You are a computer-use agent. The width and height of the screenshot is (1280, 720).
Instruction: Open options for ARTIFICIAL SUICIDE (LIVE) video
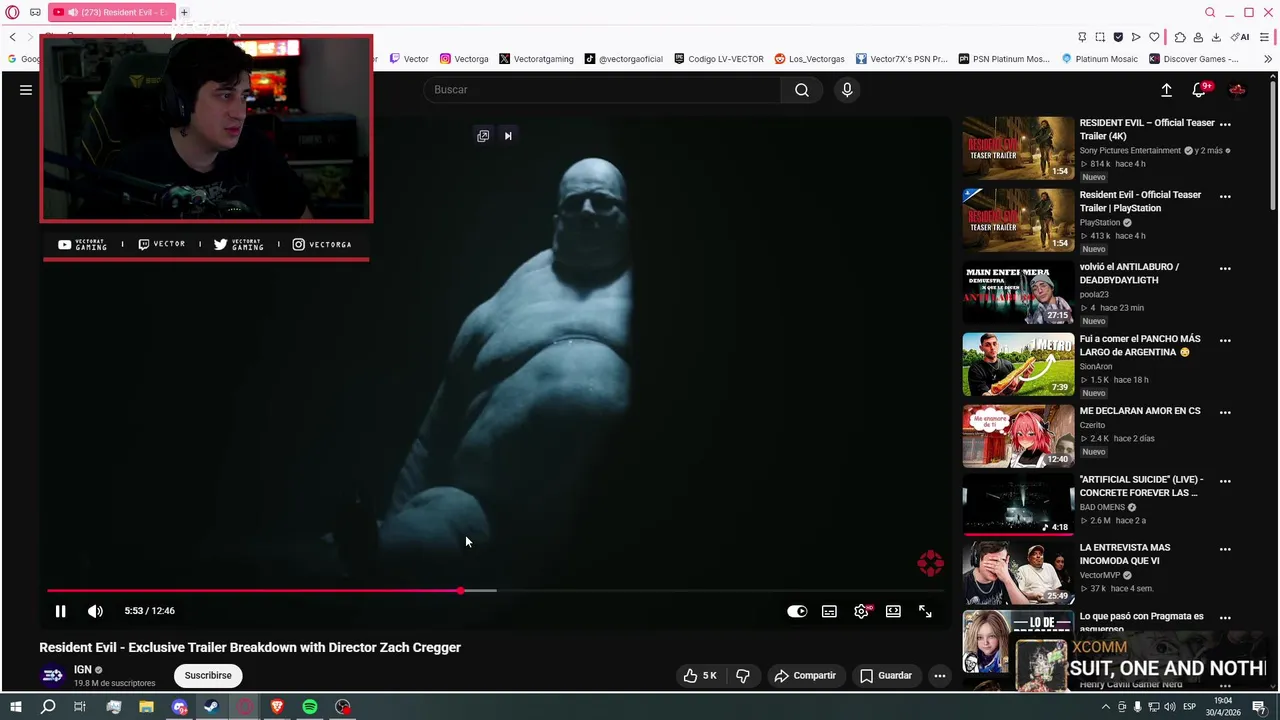click(1225, 481)
